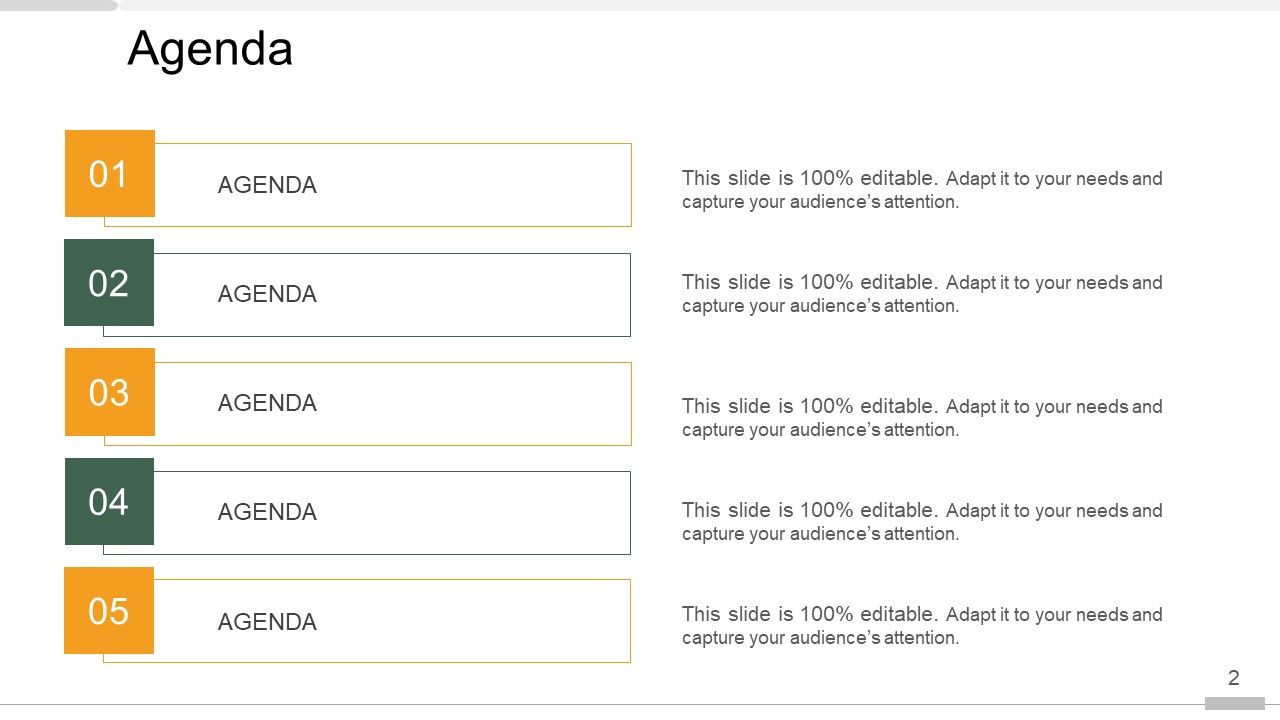Click the green 02 number block
1280x720 pixels.
point(109,283)
